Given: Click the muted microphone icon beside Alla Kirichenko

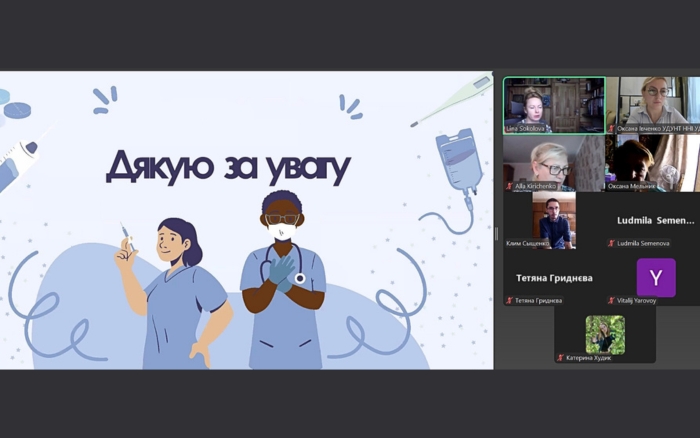Looking at the screenshot, I should click(510, 186).
